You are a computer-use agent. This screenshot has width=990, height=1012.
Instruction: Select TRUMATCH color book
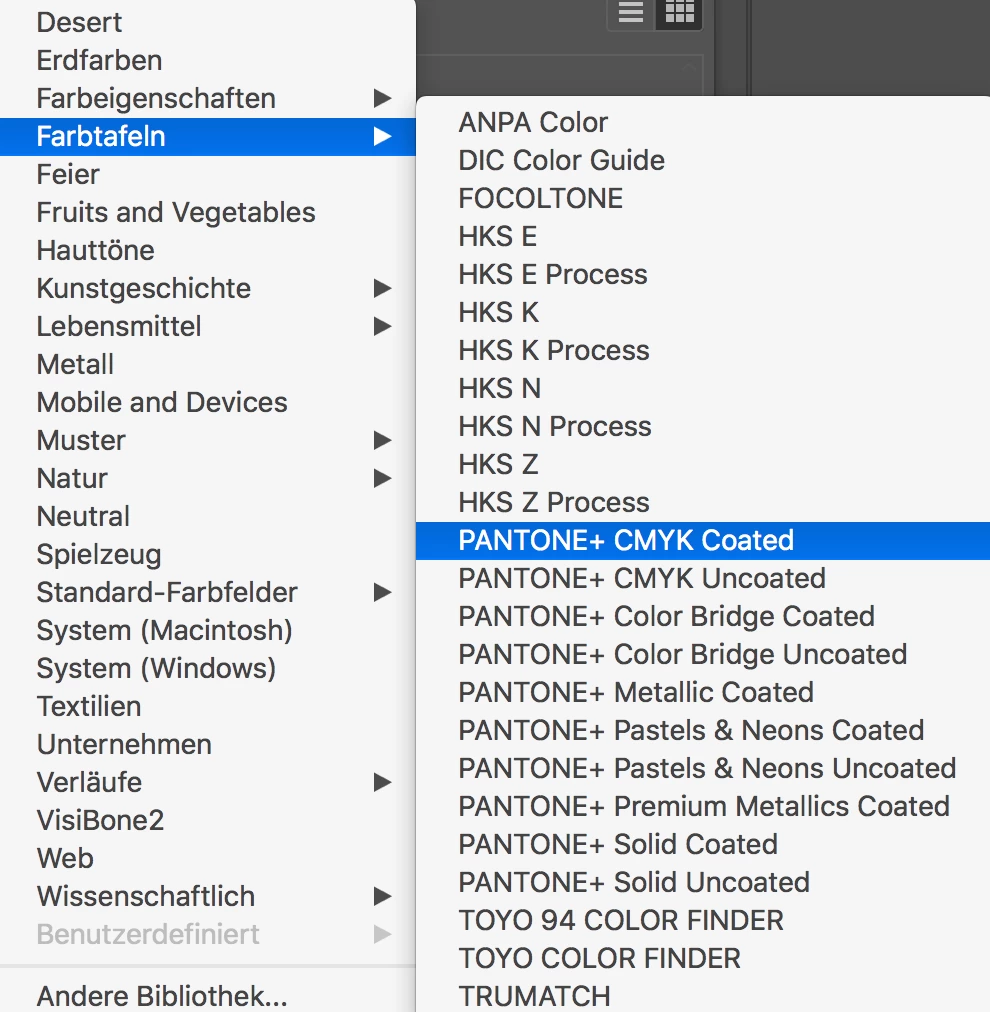coord(703,996)
